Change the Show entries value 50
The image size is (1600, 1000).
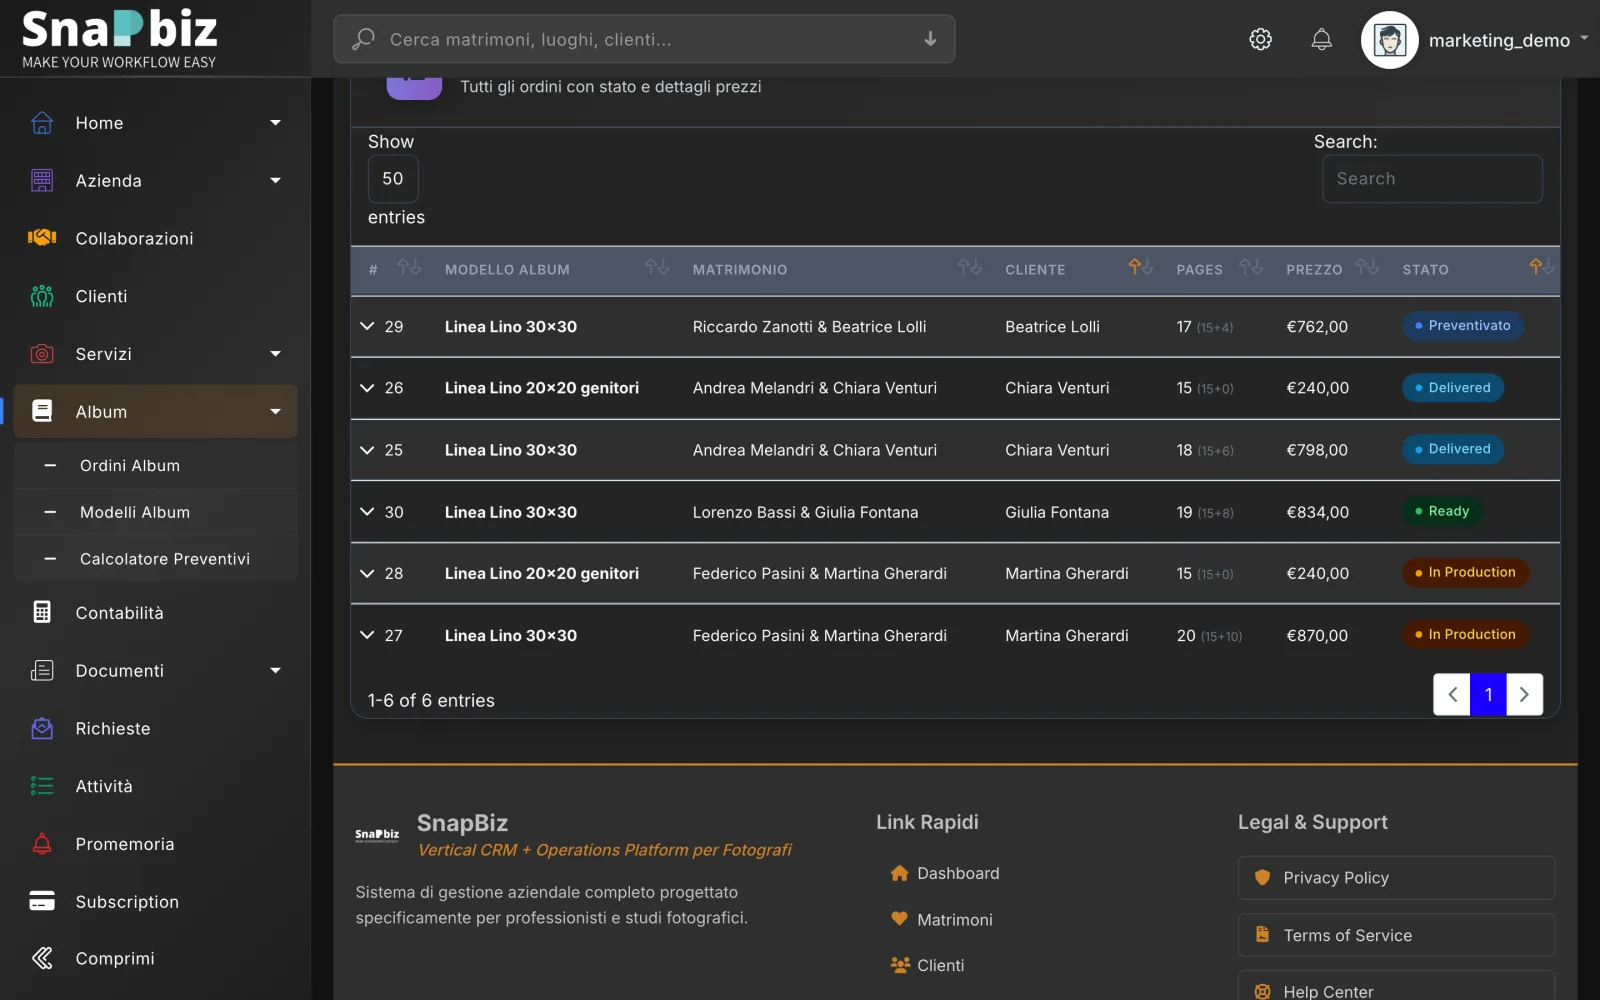pos(393,179)
